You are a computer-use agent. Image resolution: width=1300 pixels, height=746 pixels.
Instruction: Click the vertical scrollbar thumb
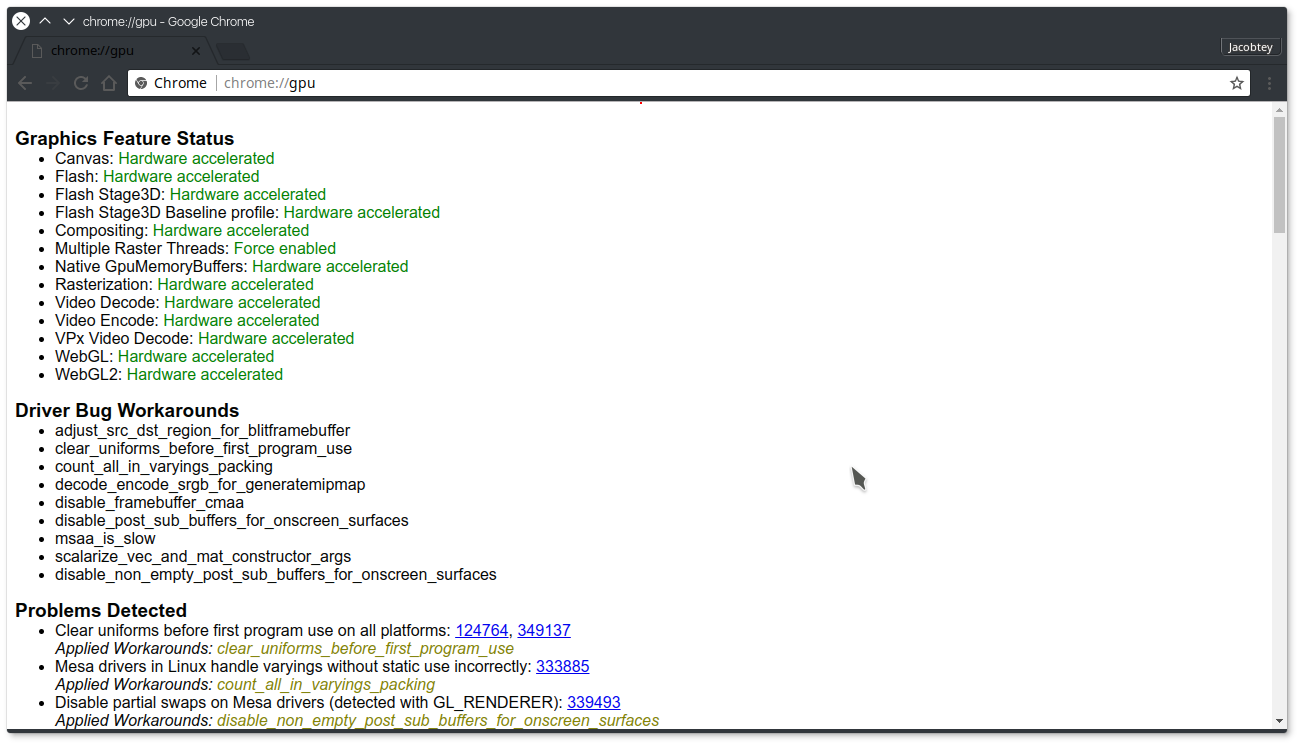(x=1279, y=175)
